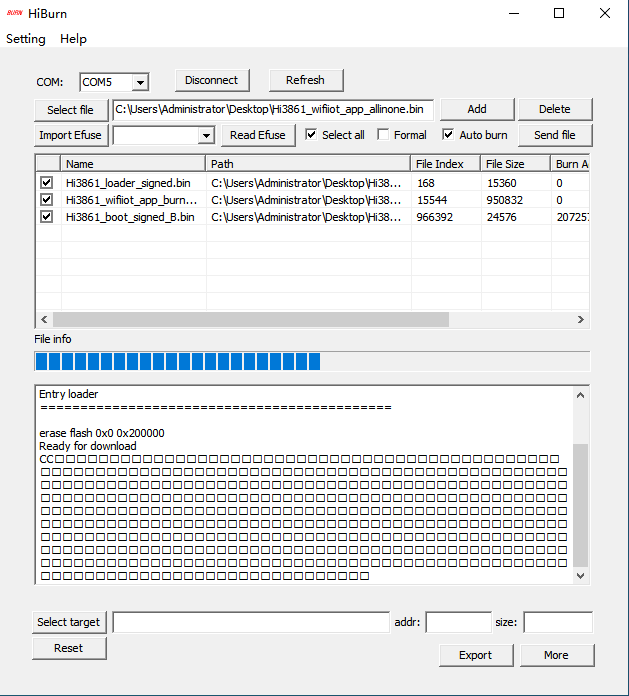Click the table horizontal scrollbar thumb
Viewport: 629px width, 696px height.
click(251, 319)
